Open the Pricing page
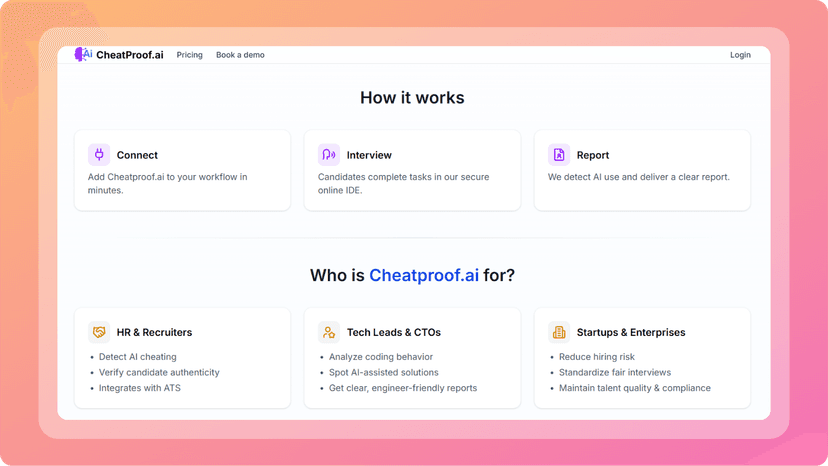Image resolution: width=828 pixels, height=466 pixels. [190, 55]
